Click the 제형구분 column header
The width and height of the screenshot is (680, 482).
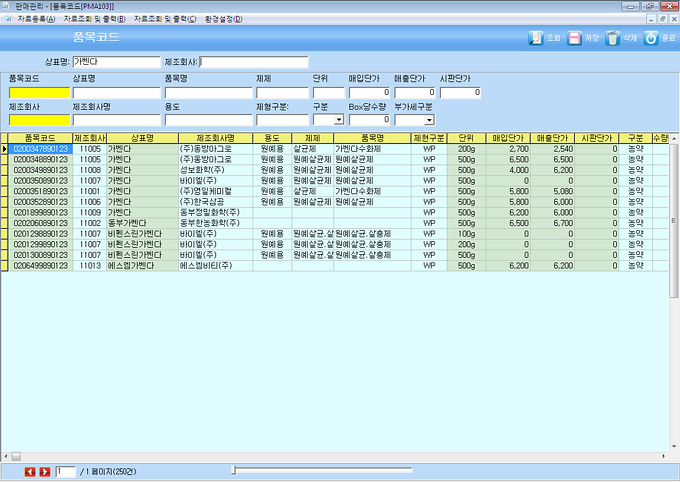pyautogui.click(x=429, y=138)
